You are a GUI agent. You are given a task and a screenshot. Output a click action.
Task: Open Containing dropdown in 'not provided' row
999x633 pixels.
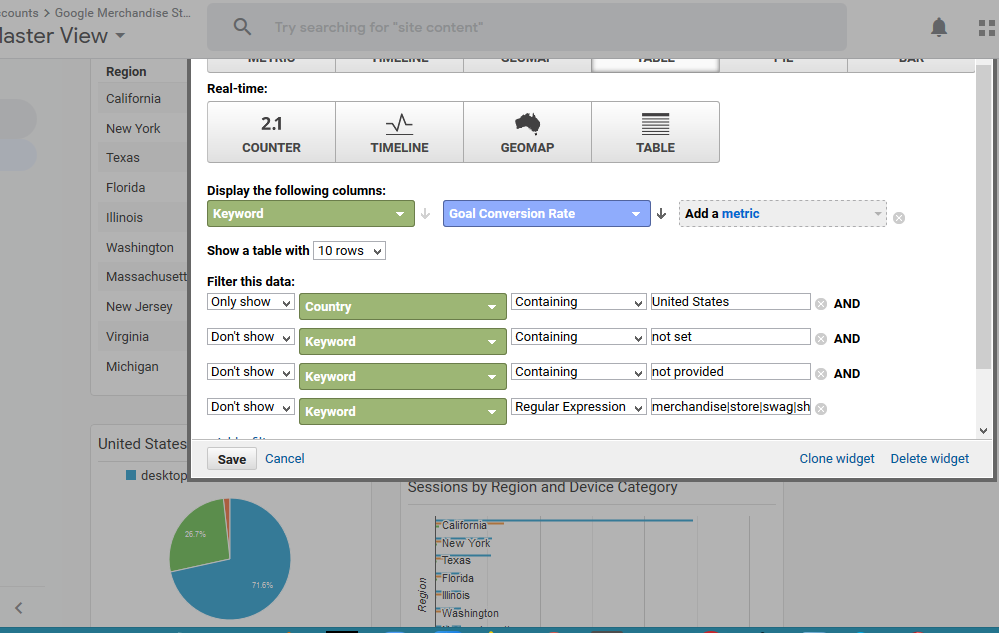click(x=579, y=372)
